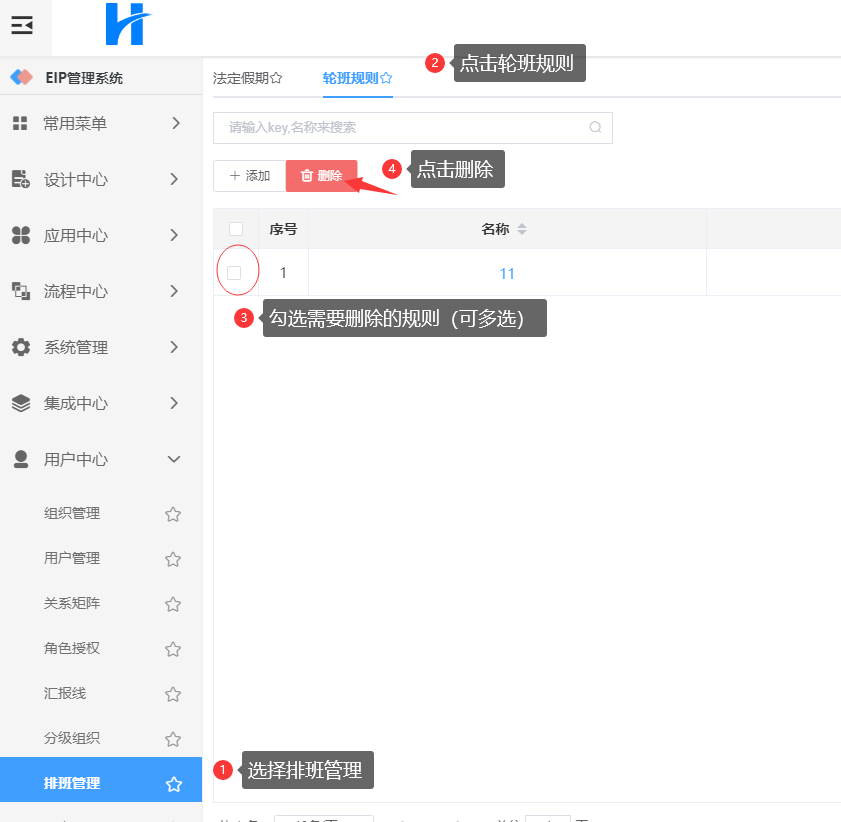Image resolution: width=841 pixels, height=822 pixels.
Task: Click the 添加 button
Action: pos(249,176)
